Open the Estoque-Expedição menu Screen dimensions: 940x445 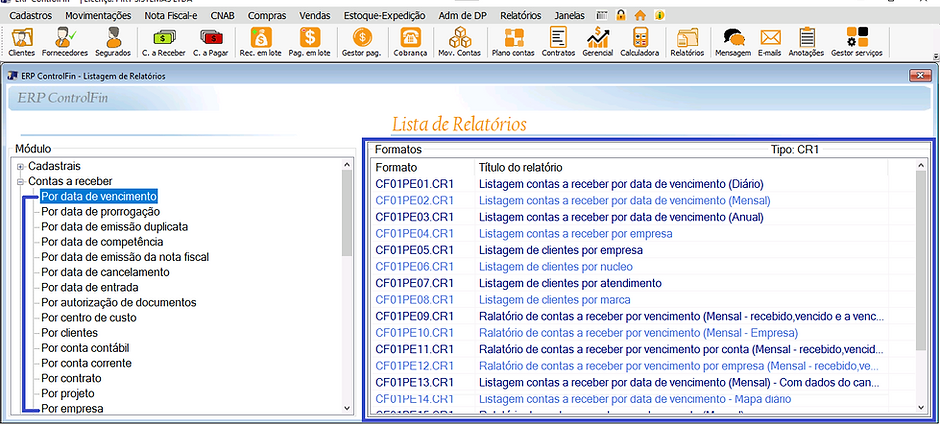click(384, 16)
